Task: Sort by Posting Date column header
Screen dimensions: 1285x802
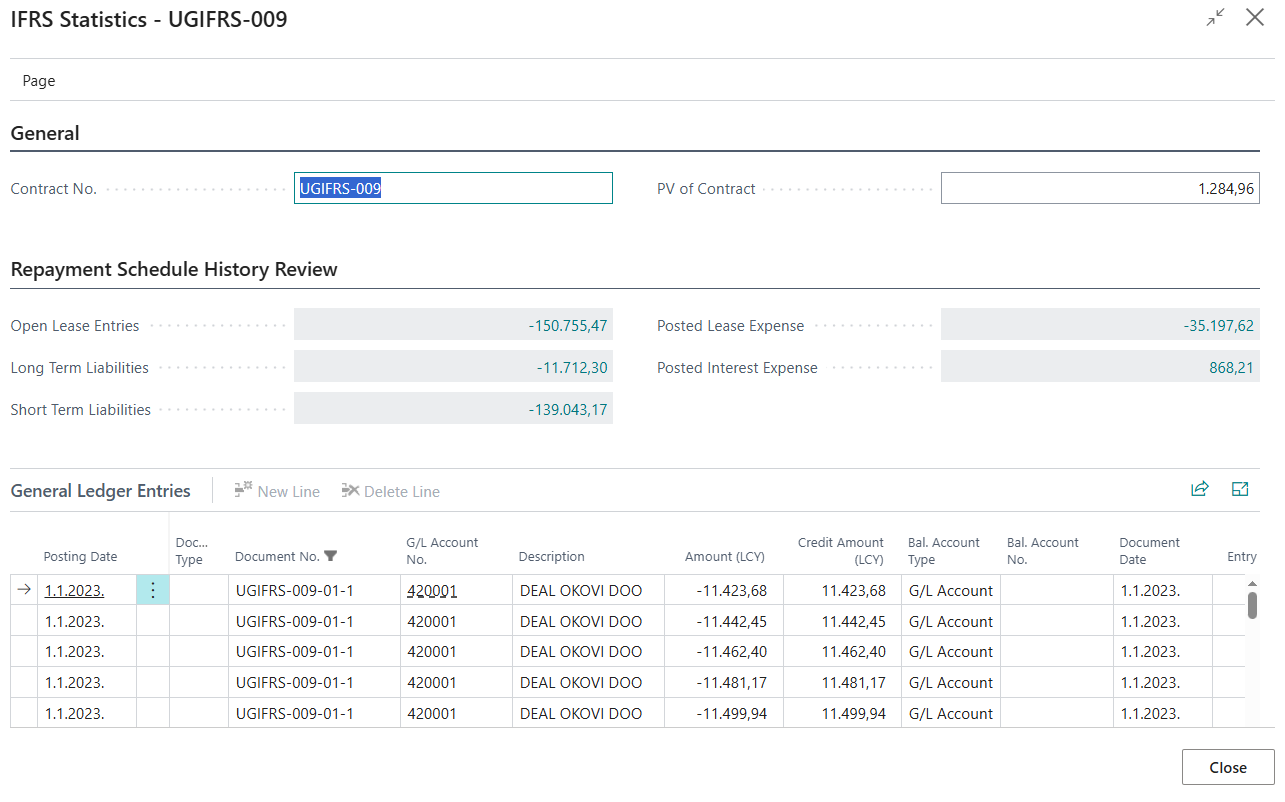Action: click(x=80, y=557)
